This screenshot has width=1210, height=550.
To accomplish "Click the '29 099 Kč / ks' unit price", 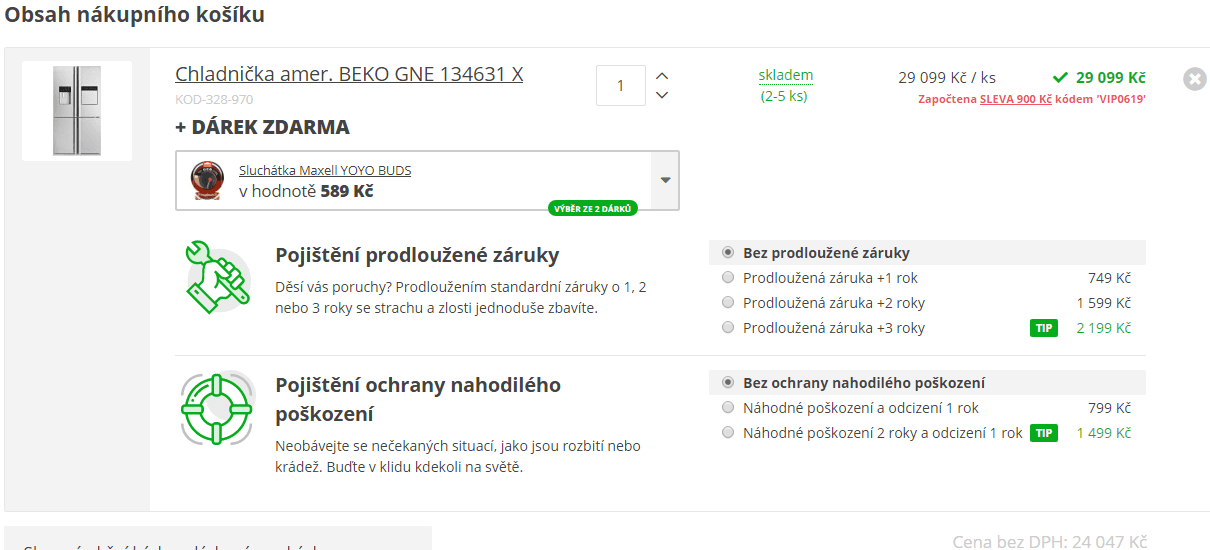I will click(947, 77).
